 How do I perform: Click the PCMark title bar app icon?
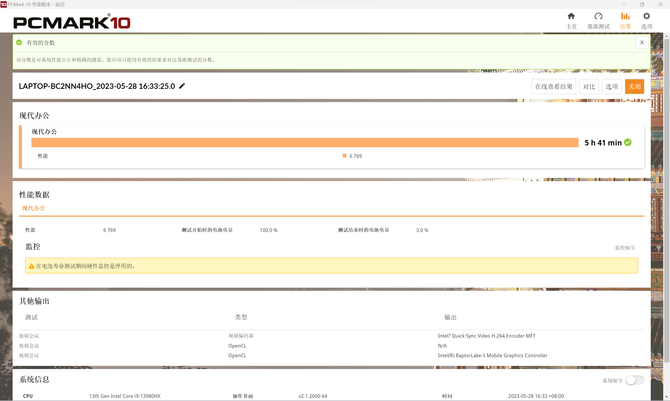4,4
